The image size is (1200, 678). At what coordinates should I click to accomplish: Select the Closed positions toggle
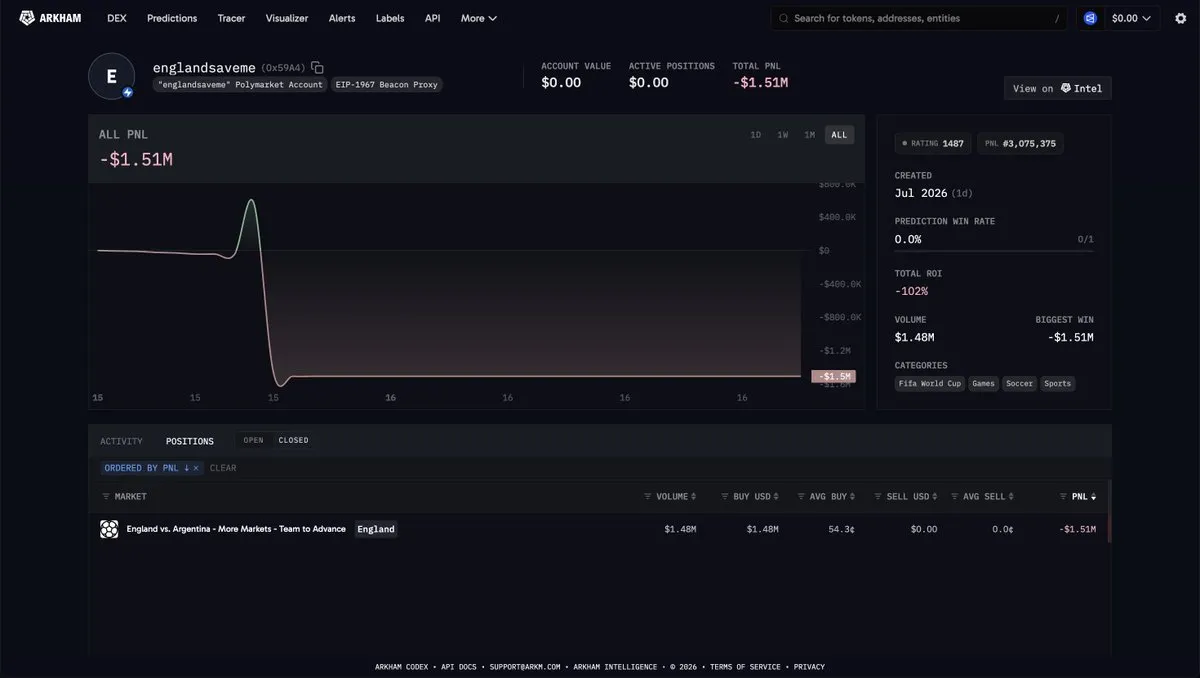point(293,440)
